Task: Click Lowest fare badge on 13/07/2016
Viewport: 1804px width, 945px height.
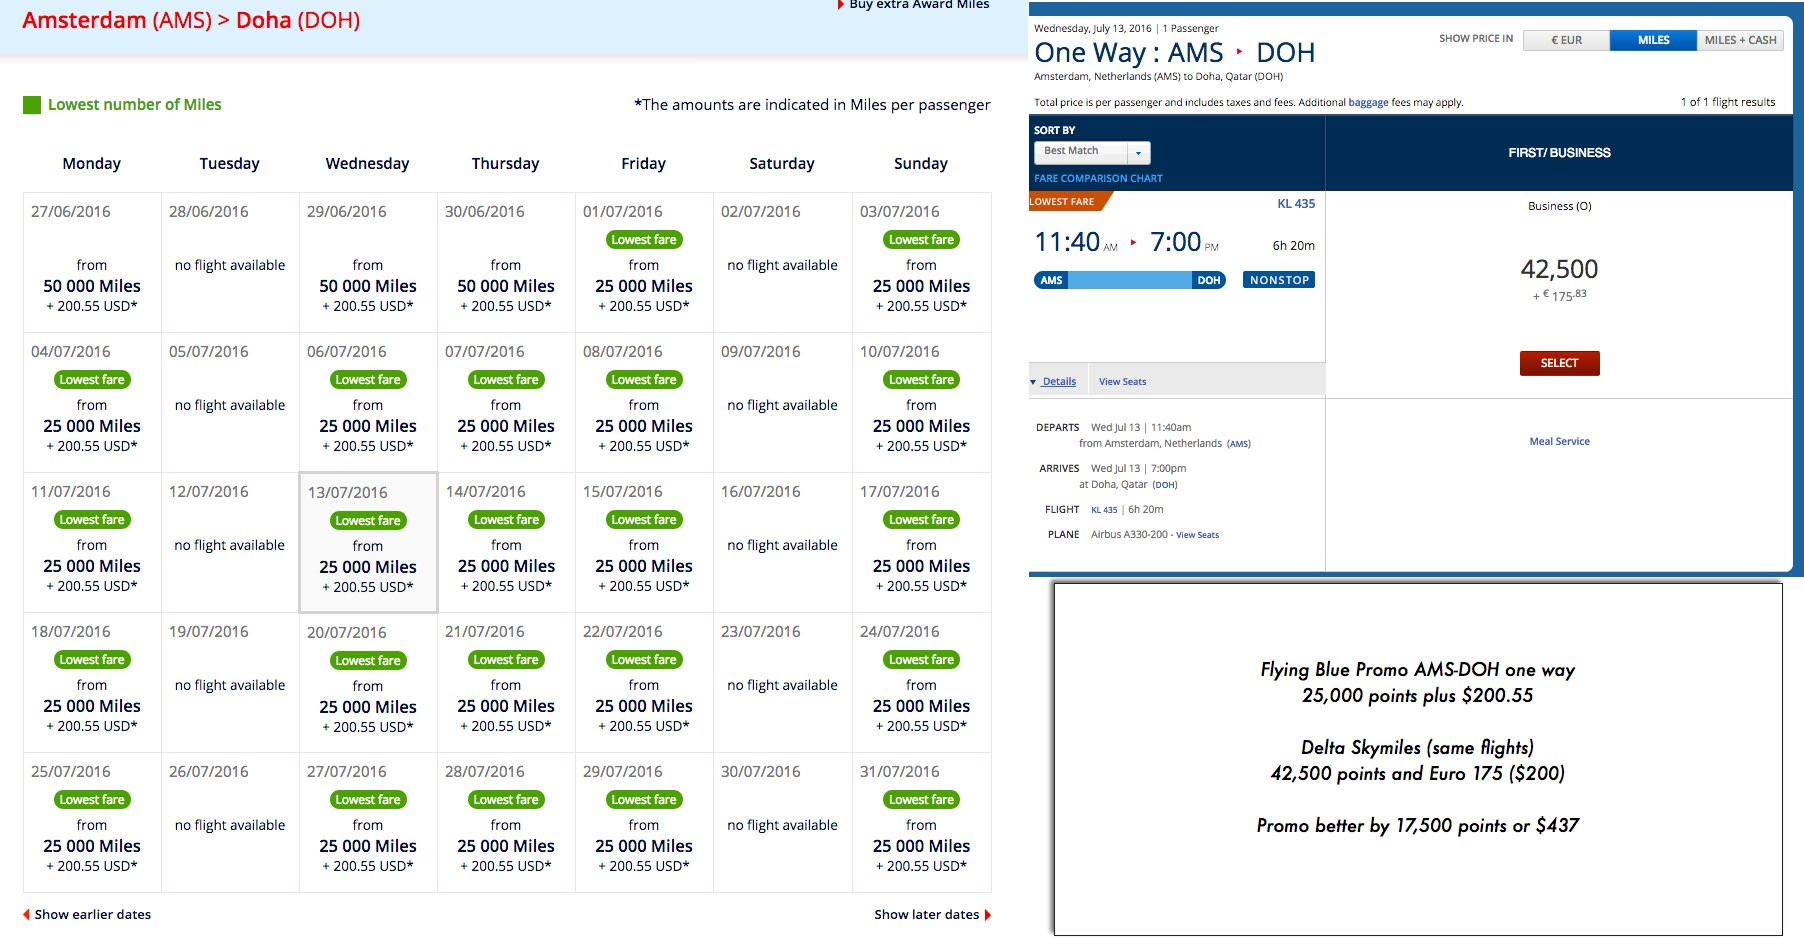Action: [x=368, y=521]
